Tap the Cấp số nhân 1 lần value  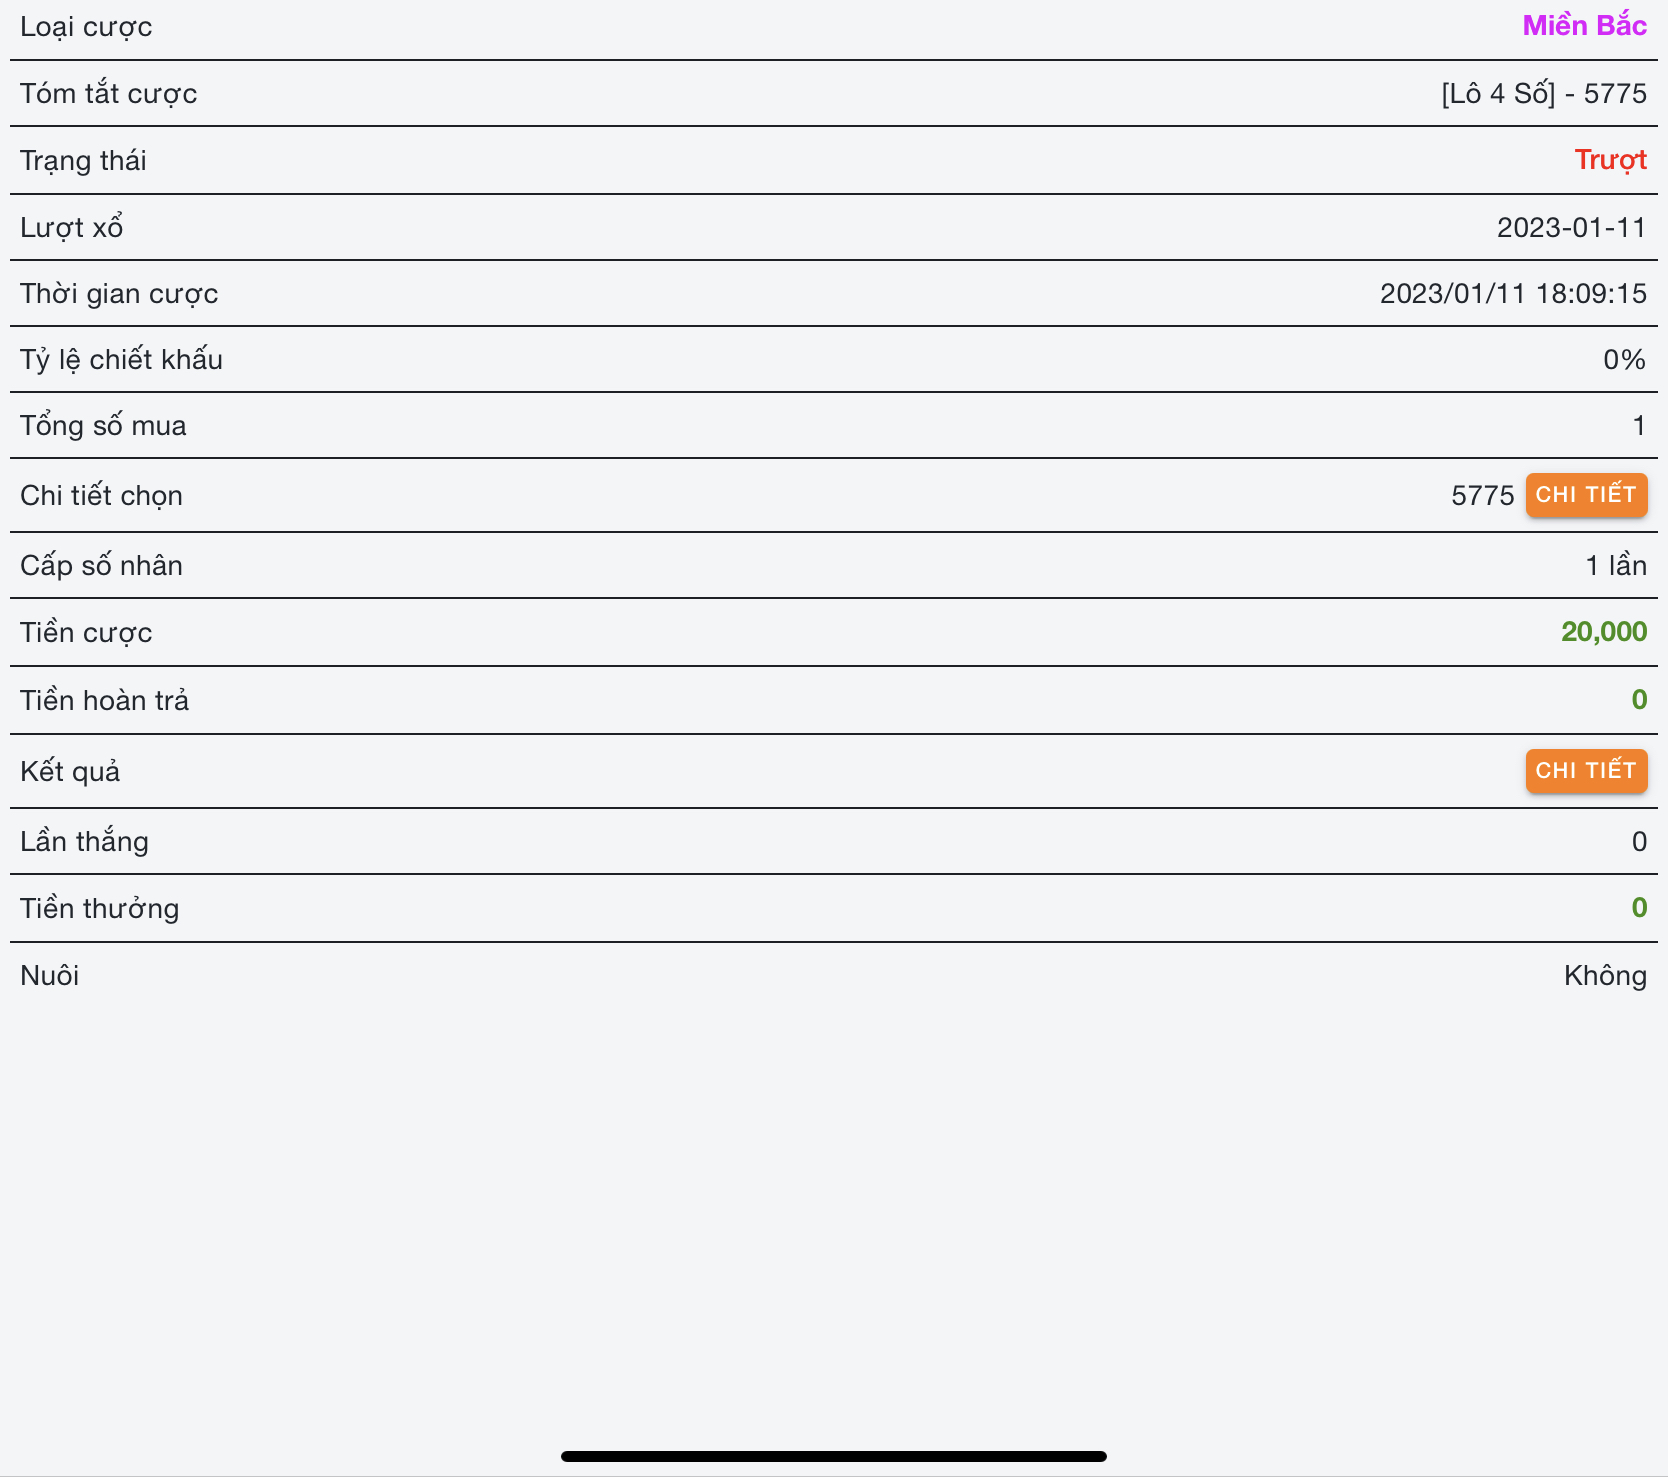tap(1616, 566)
